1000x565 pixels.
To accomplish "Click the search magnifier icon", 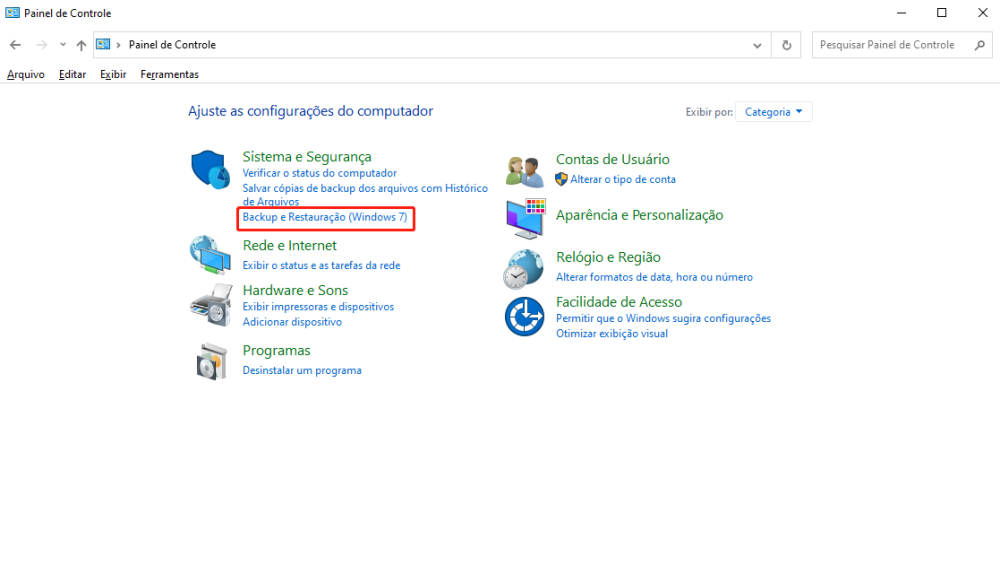I will pyautogui.click(x=980, y=45).
